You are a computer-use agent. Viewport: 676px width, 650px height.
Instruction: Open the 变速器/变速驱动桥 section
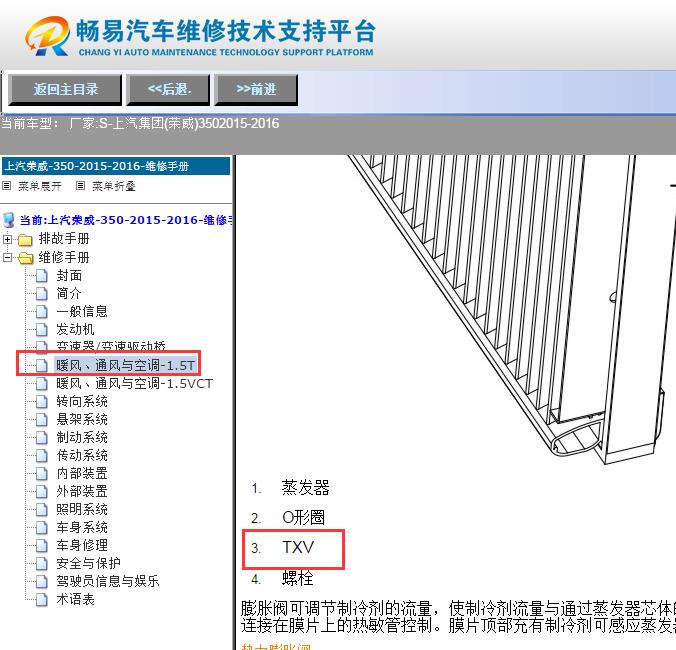pyautogui.click(x=111, y=346)
